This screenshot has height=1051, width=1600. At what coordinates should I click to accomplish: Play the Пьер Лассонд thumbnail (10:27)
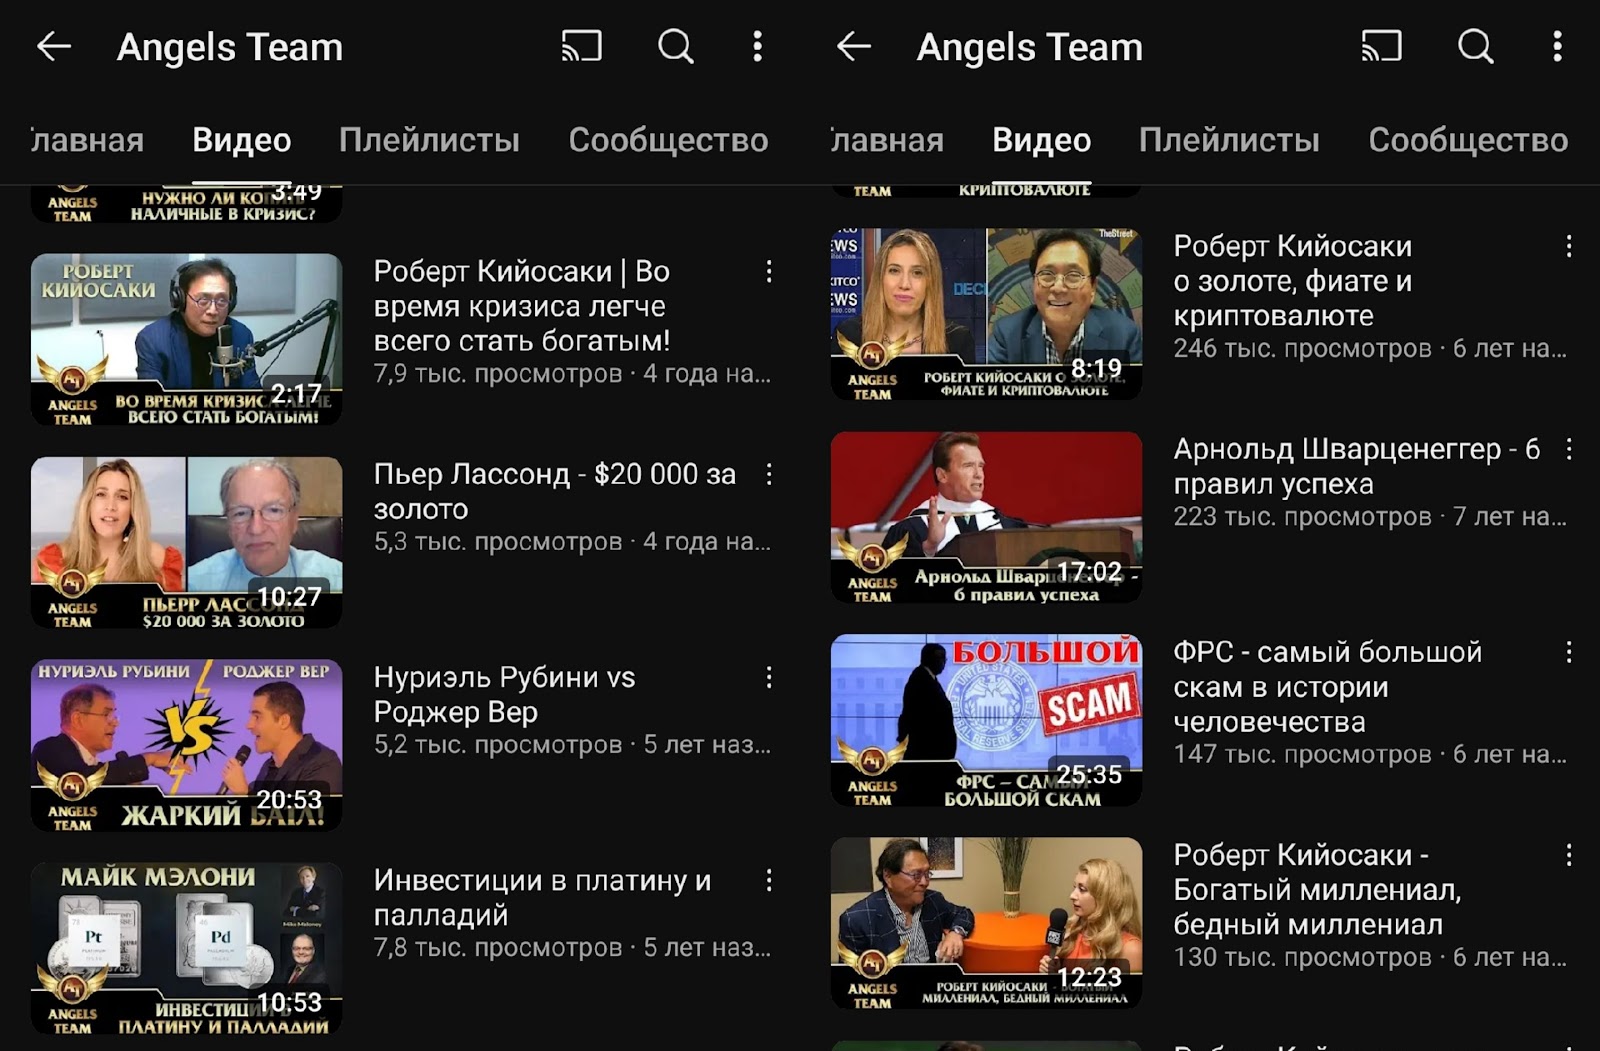pyautogui.click(x=186, y=542)
